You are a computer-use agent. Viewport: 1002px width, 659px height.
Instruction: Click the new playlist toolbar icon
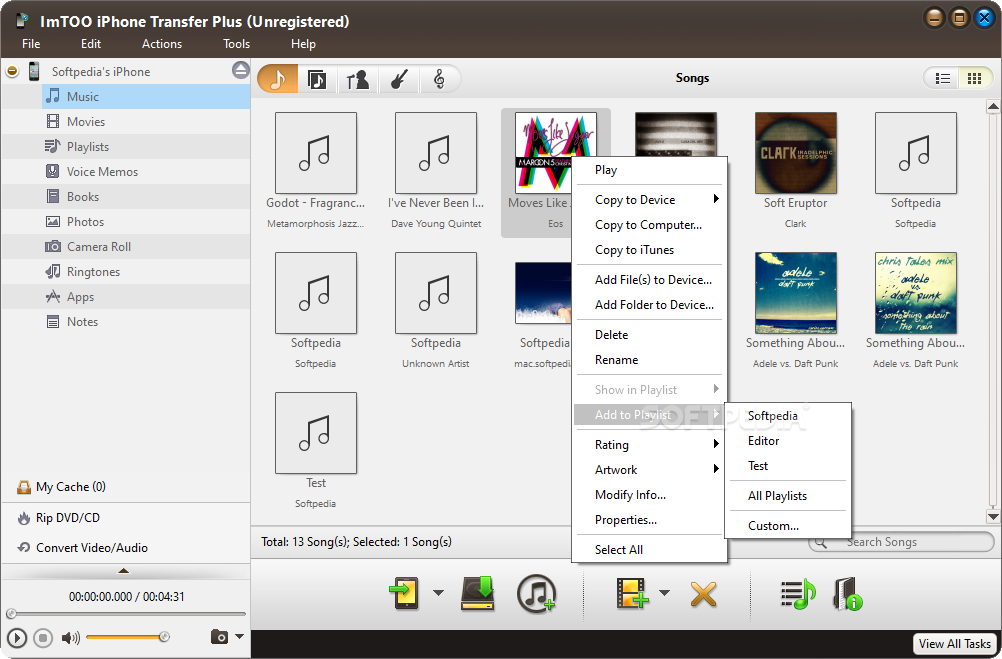coord(798,593)
